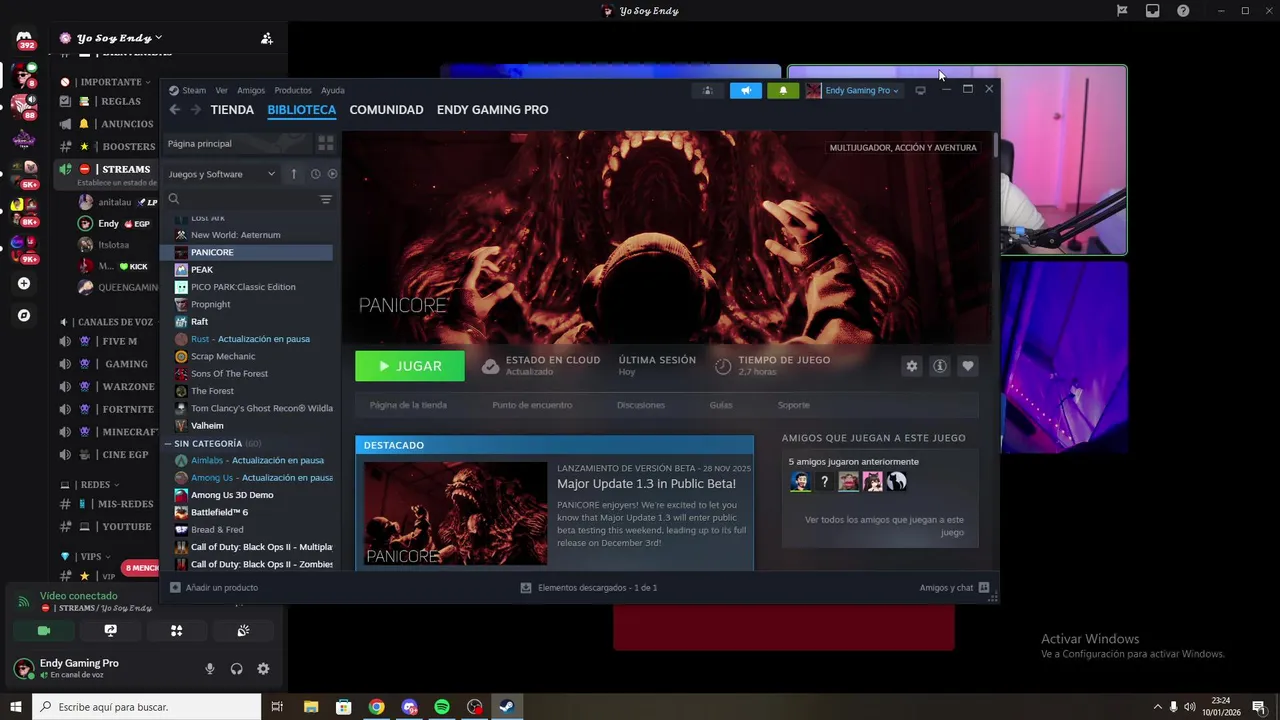Open the Ver menu

pyautogui.click(x=221, y=90)
